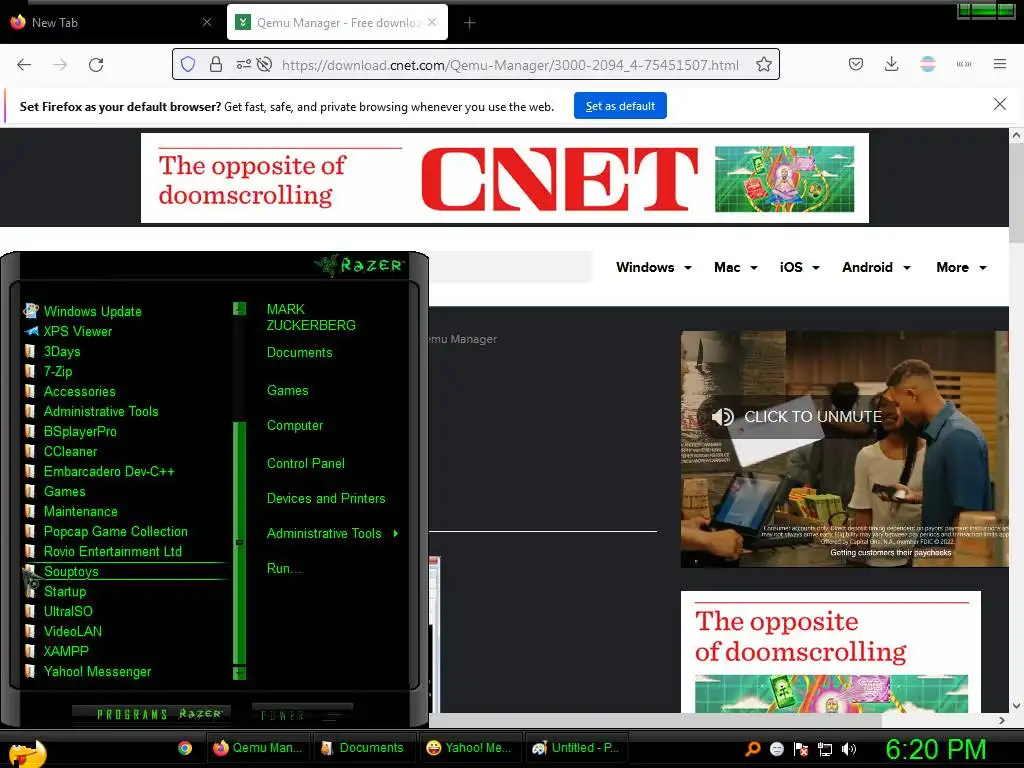The width and height of the screenshot is (1024, 768).
Task: Open the site padlock security info
Action: [216, 65]
